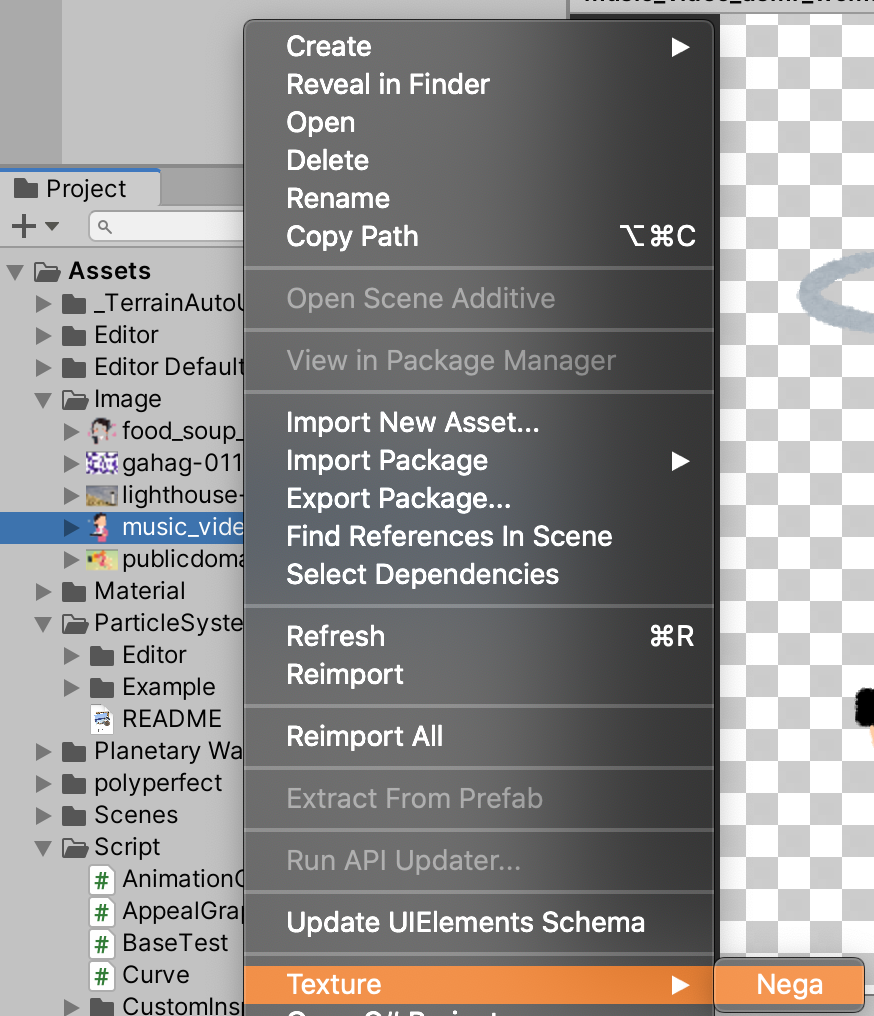Click the lighthouse image thumbnail icon
Screen dimensions: 874x1016
pyautogui.click(x=102, y=495)
